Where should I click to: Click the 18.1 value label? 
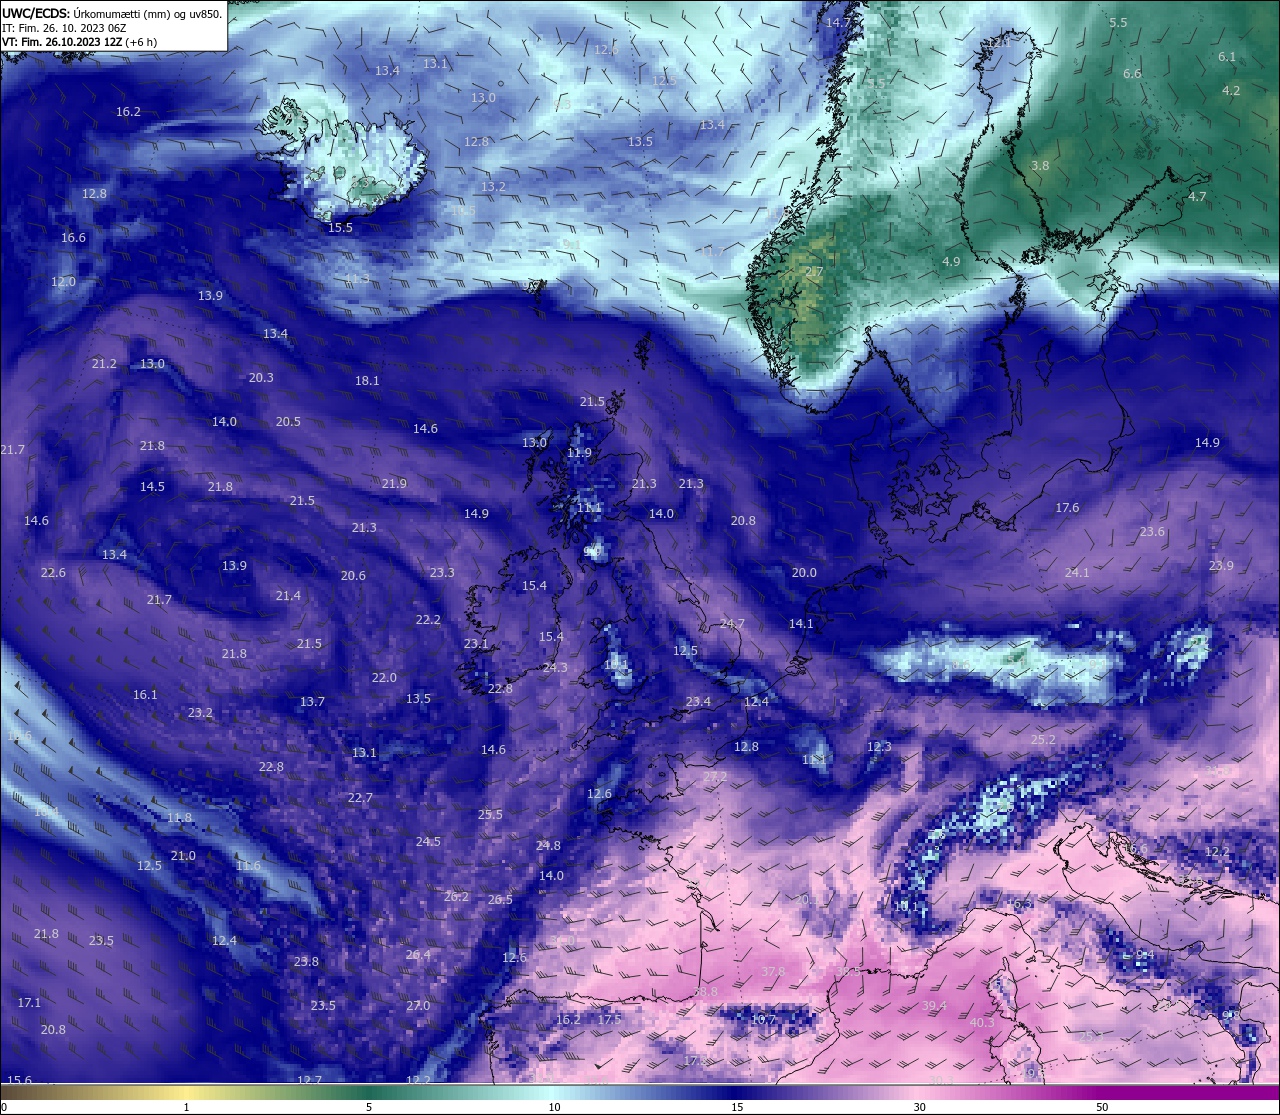pos(367,381)
